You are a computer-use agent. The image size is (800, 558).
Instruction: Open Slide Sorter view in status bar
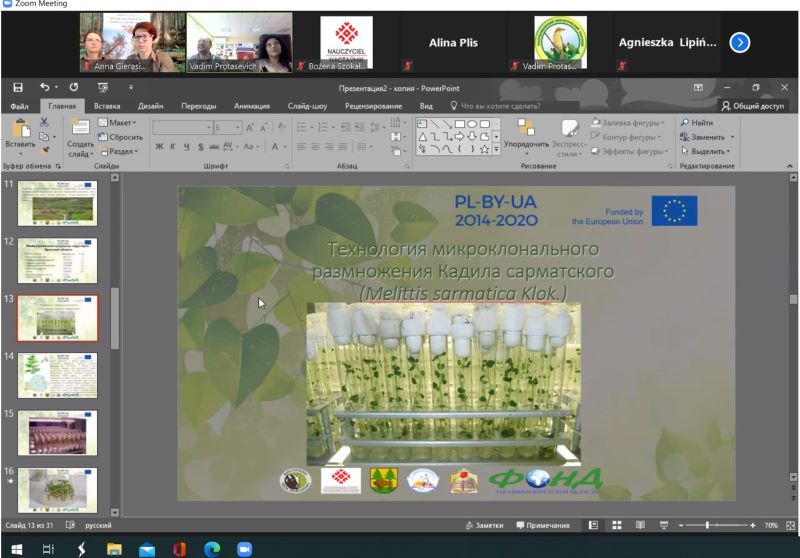click(617, 525)
